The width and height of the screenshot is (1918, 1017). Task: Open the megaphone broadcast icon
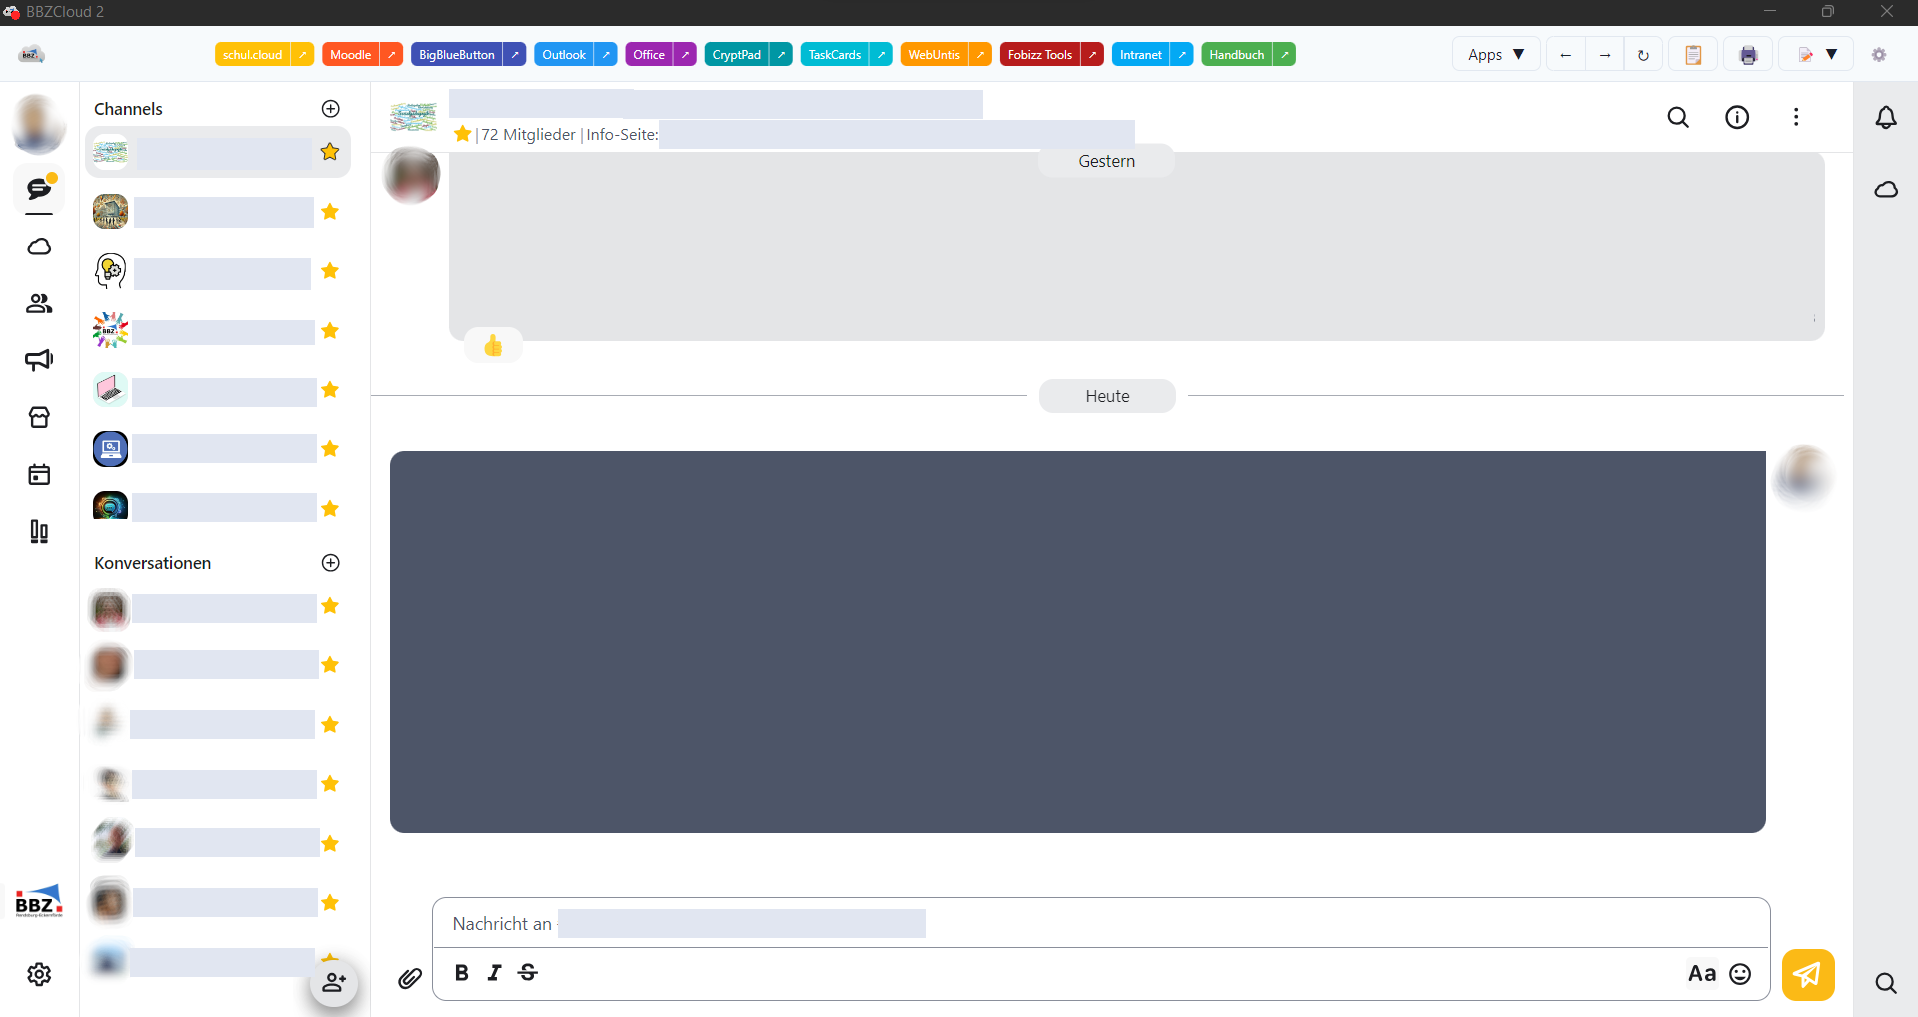(x=39, y=360)
